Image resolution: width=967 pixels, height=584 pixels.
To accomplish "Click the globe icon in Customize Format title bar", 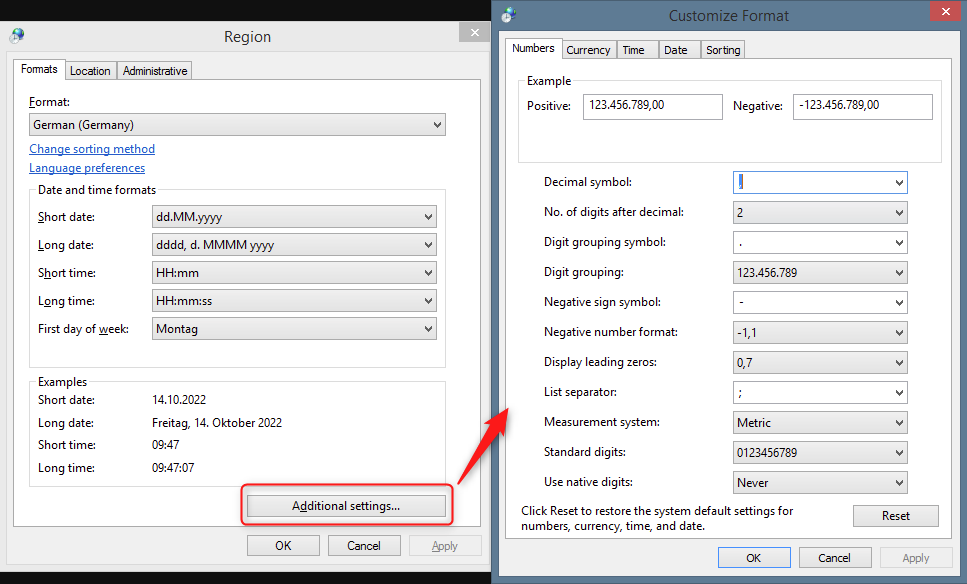I will pyautogui.click(x=509, y=15).
